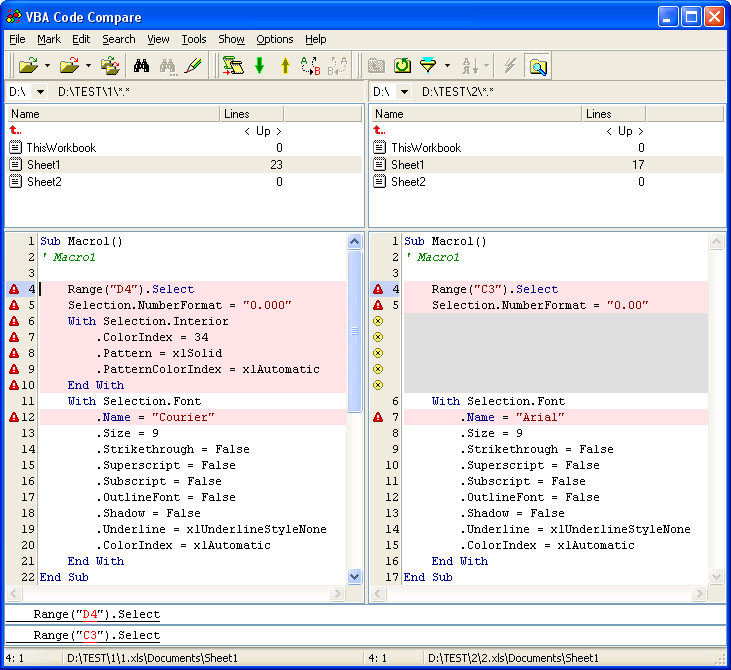Open the left pane D:\ drive dropdown
This screenshot has height=670, width=731.
[x=40, y=92]
